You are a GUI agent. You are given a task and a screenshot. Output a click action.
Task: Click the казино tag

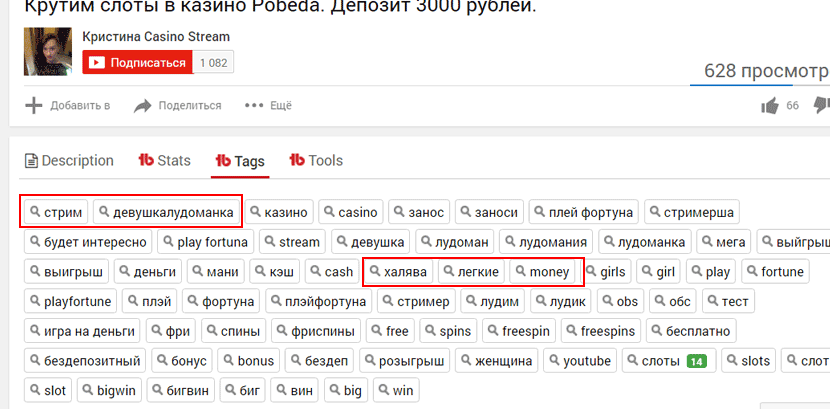tap(279, 212)
